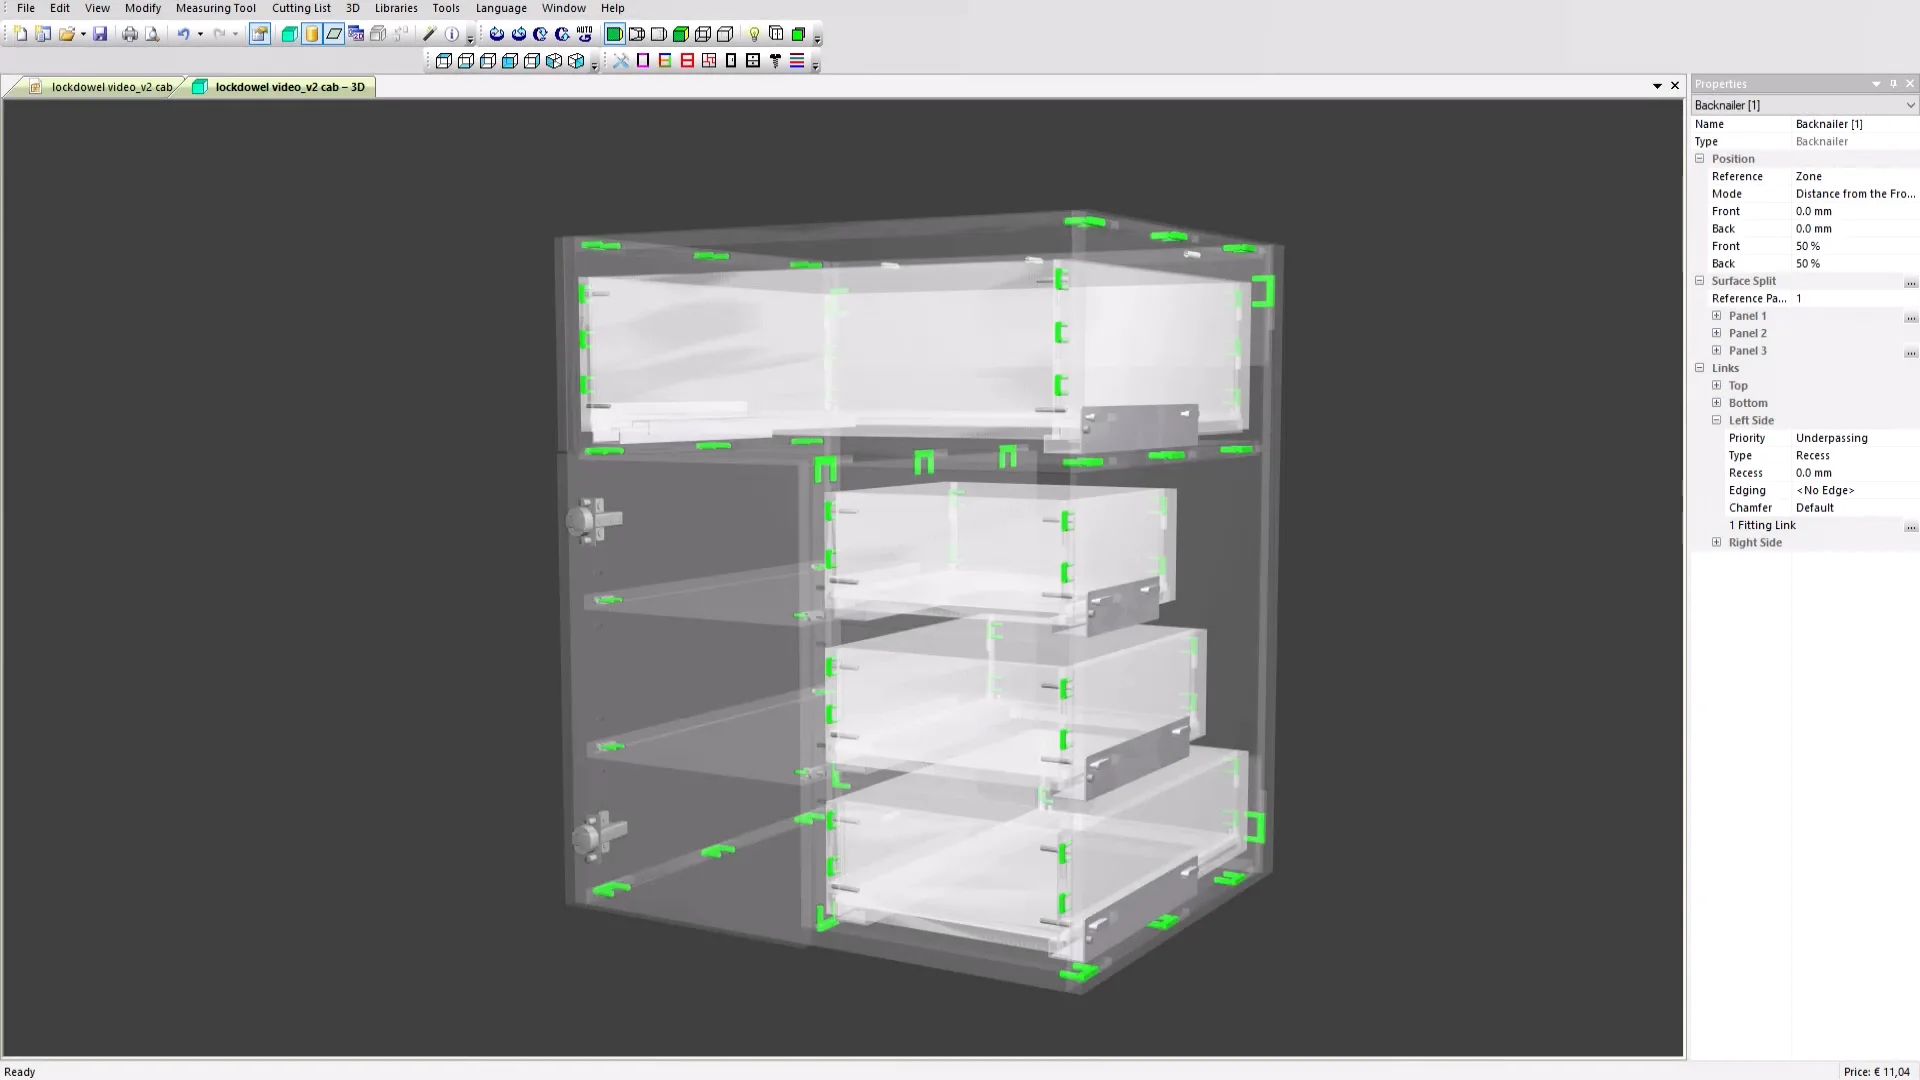Click the ... button beside 1 Fitting Link

tap(1911, 528)
